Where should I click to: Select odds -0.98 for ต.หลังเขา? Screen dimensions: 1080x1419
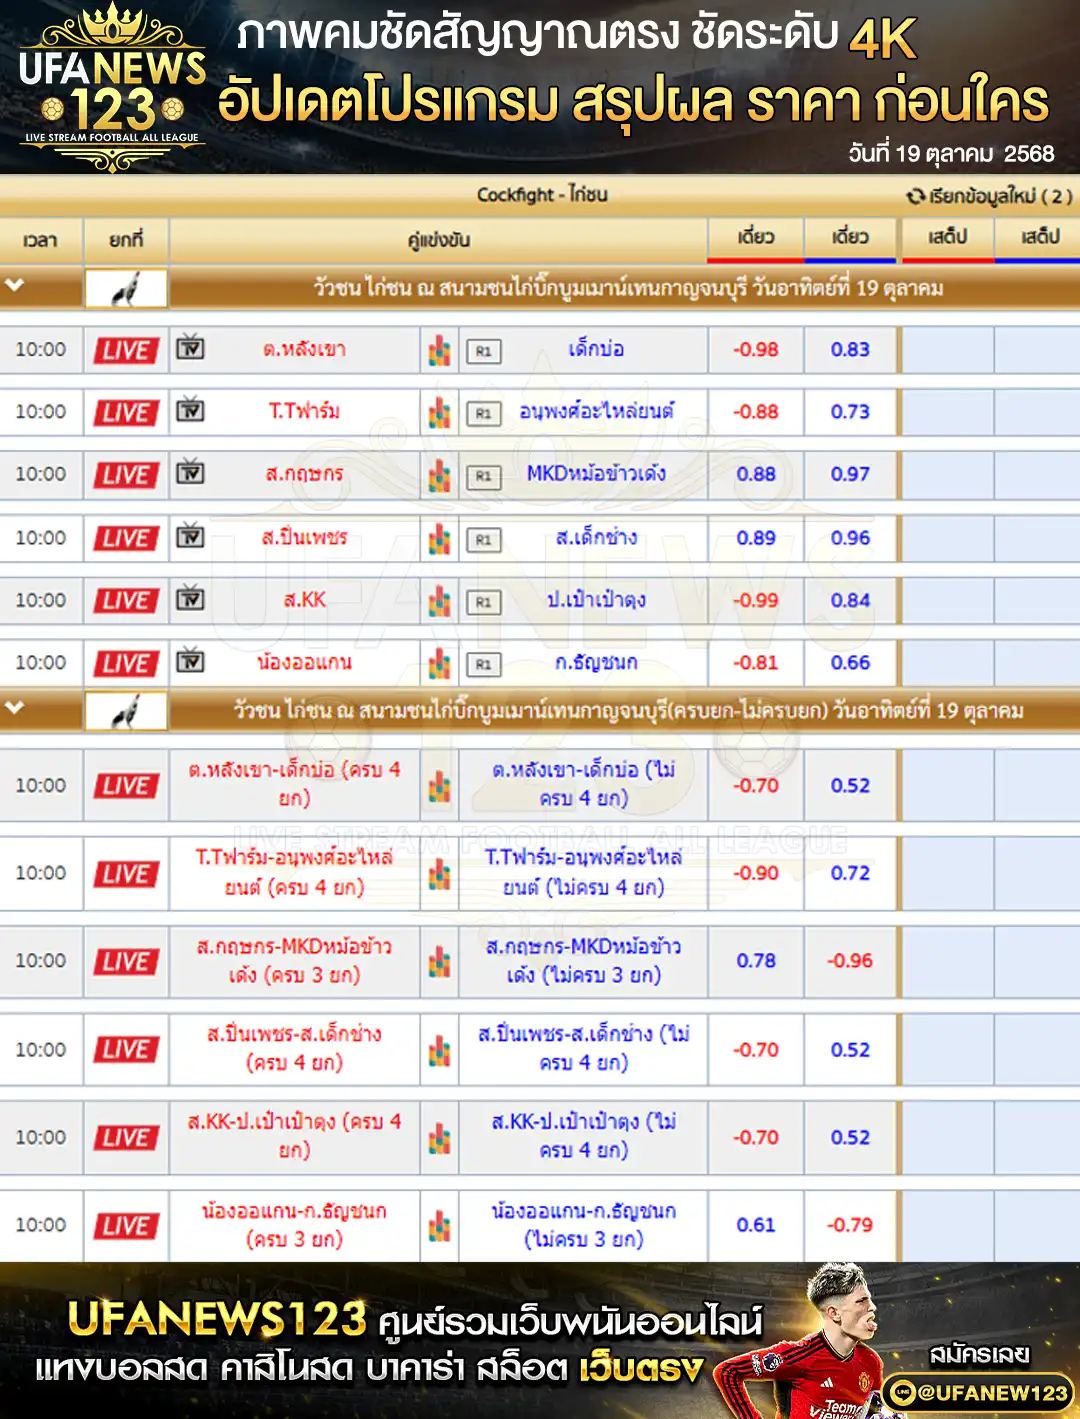(755, 349)
